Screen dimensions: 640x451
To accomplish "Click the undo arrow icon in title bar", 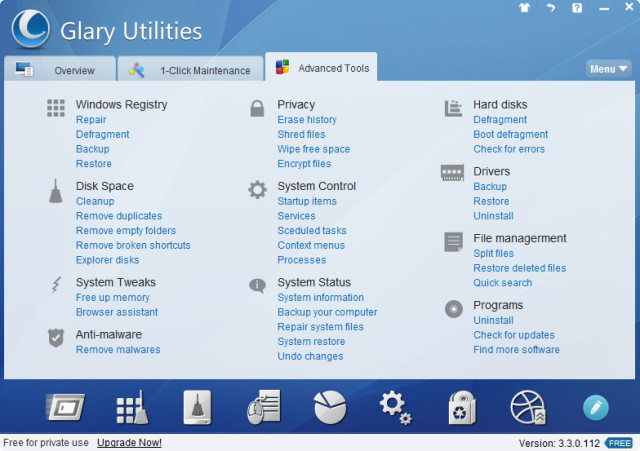I will click(x=550, y=8).
